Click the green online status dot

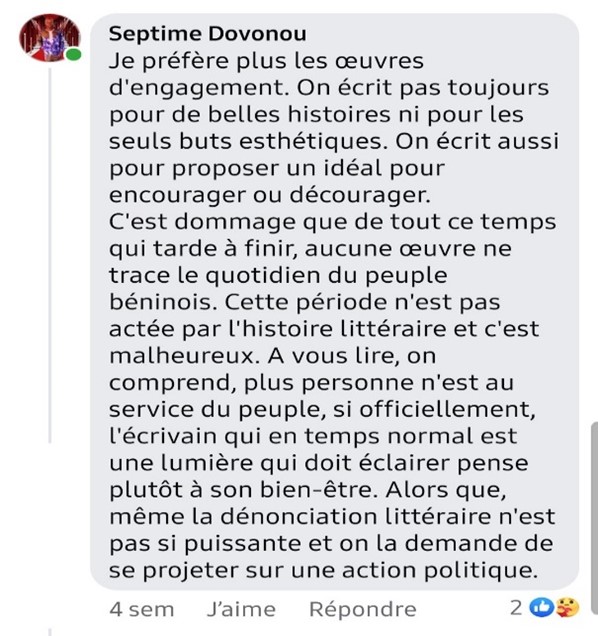coord(73,54)
